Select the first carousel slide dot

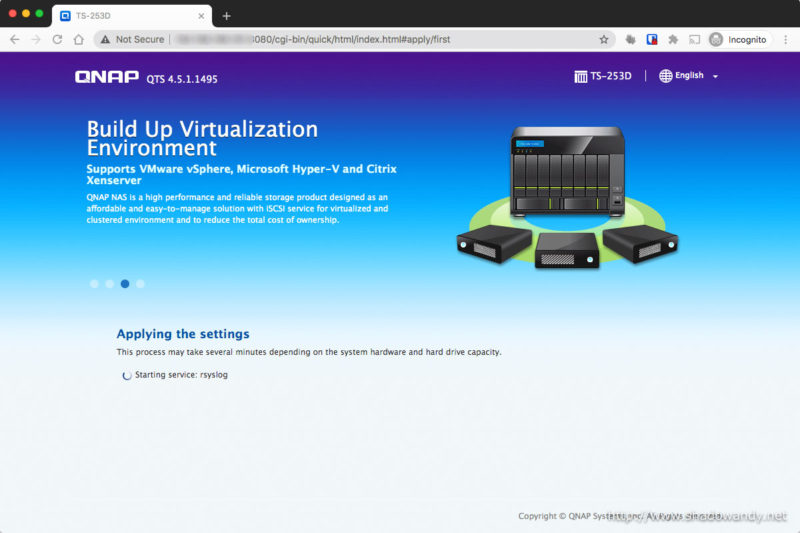(x=94, y=284)
